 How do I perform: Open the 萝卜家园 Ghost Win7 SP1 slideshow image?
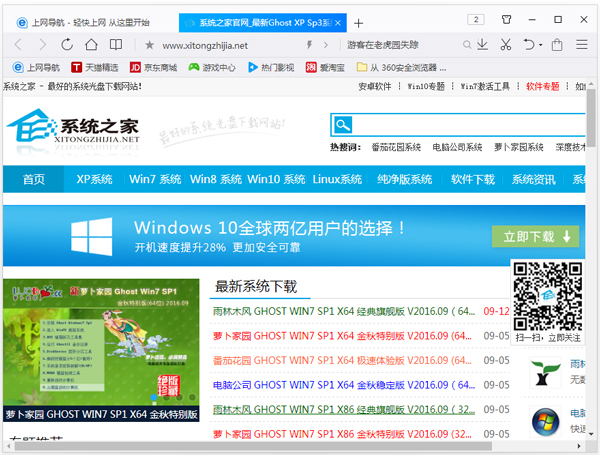click(x=101, y=350)
